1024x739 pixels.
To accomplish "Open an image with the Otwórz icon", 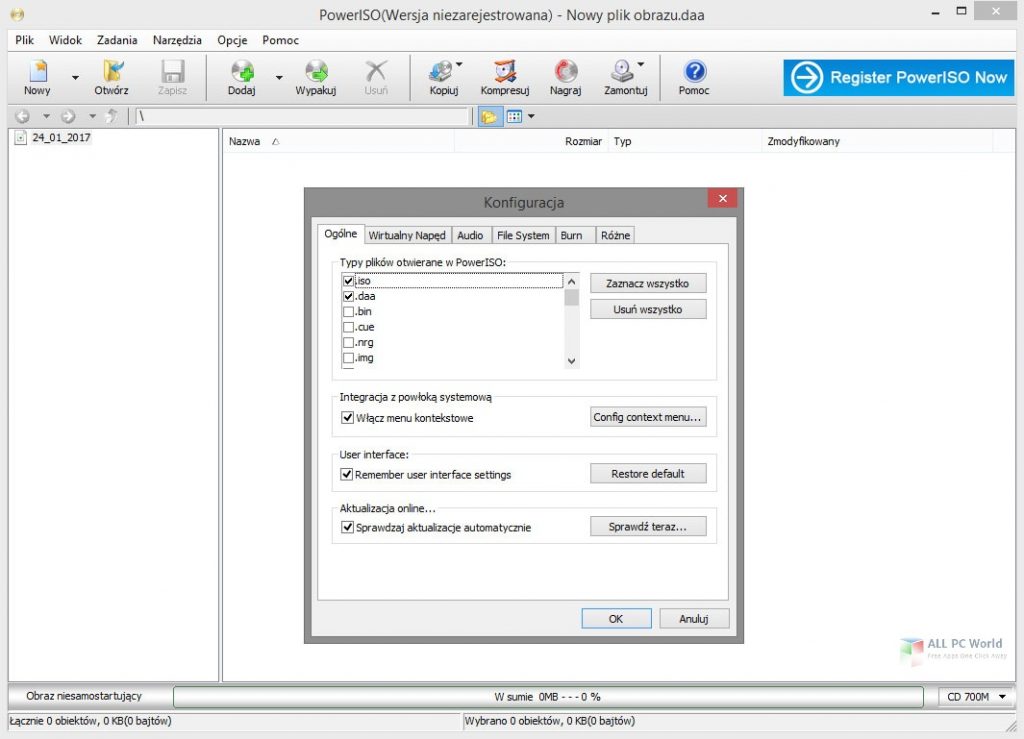I will click(112, 78).
